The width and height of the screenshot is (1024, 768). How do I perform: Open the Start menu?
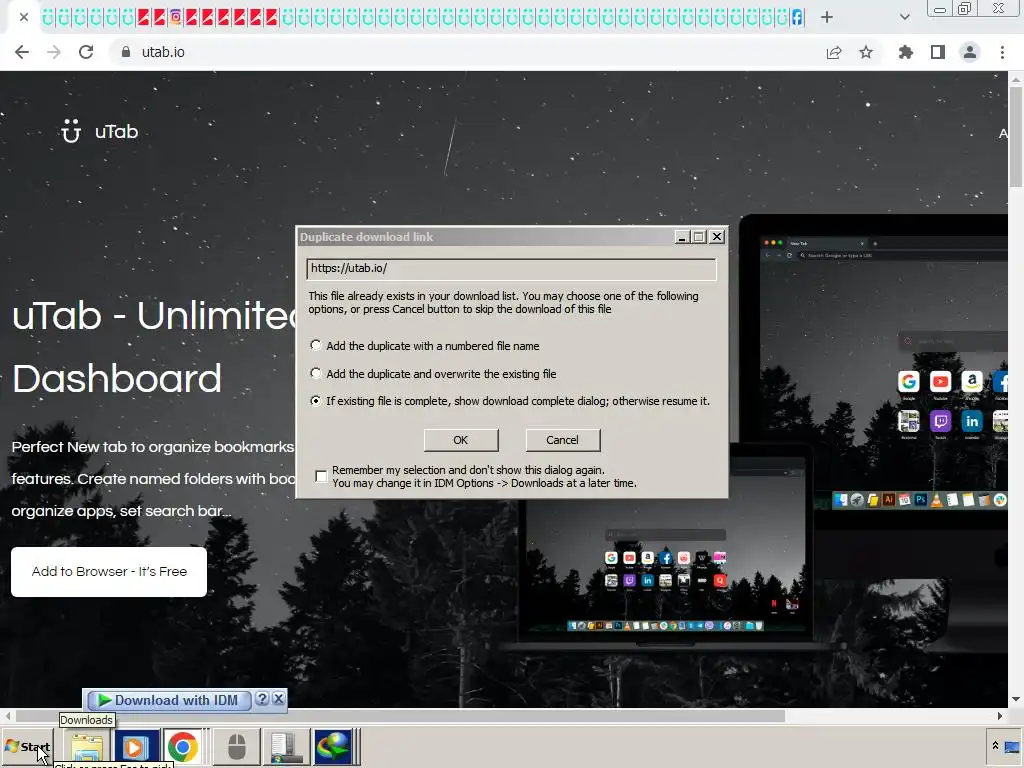point(27,746)
